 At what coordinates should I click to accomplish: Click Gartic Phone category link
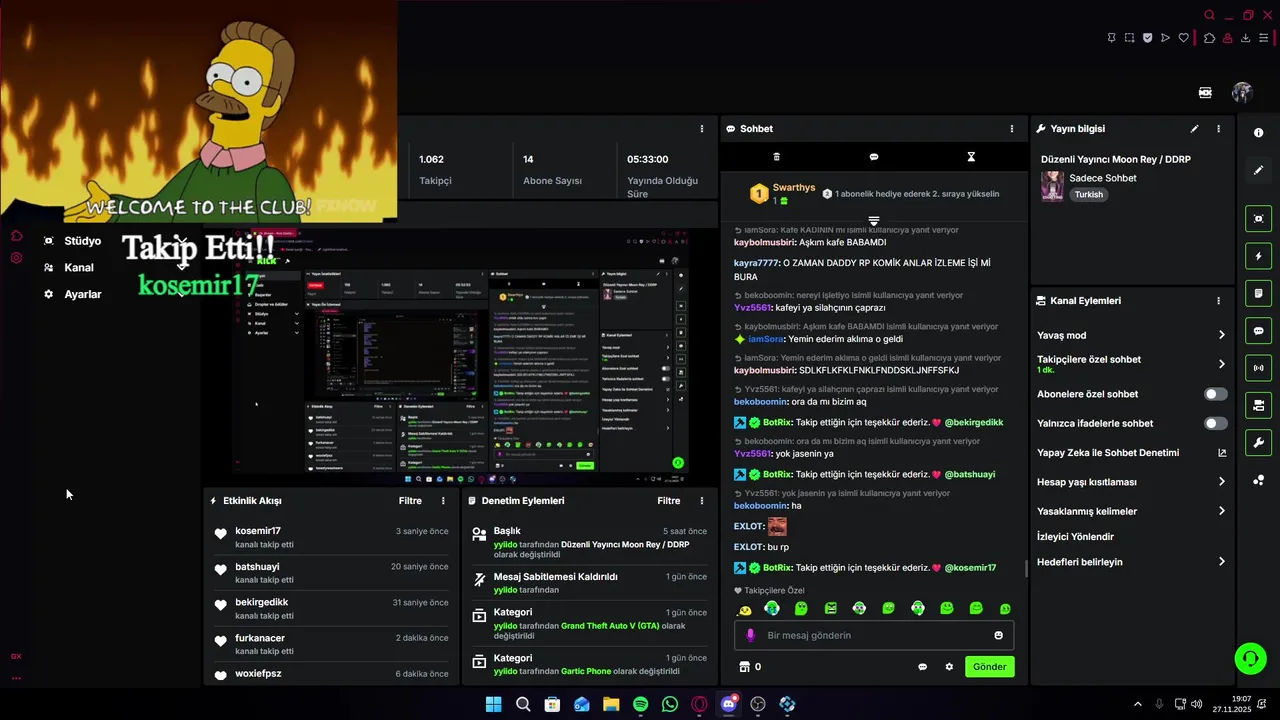[586, 671]
